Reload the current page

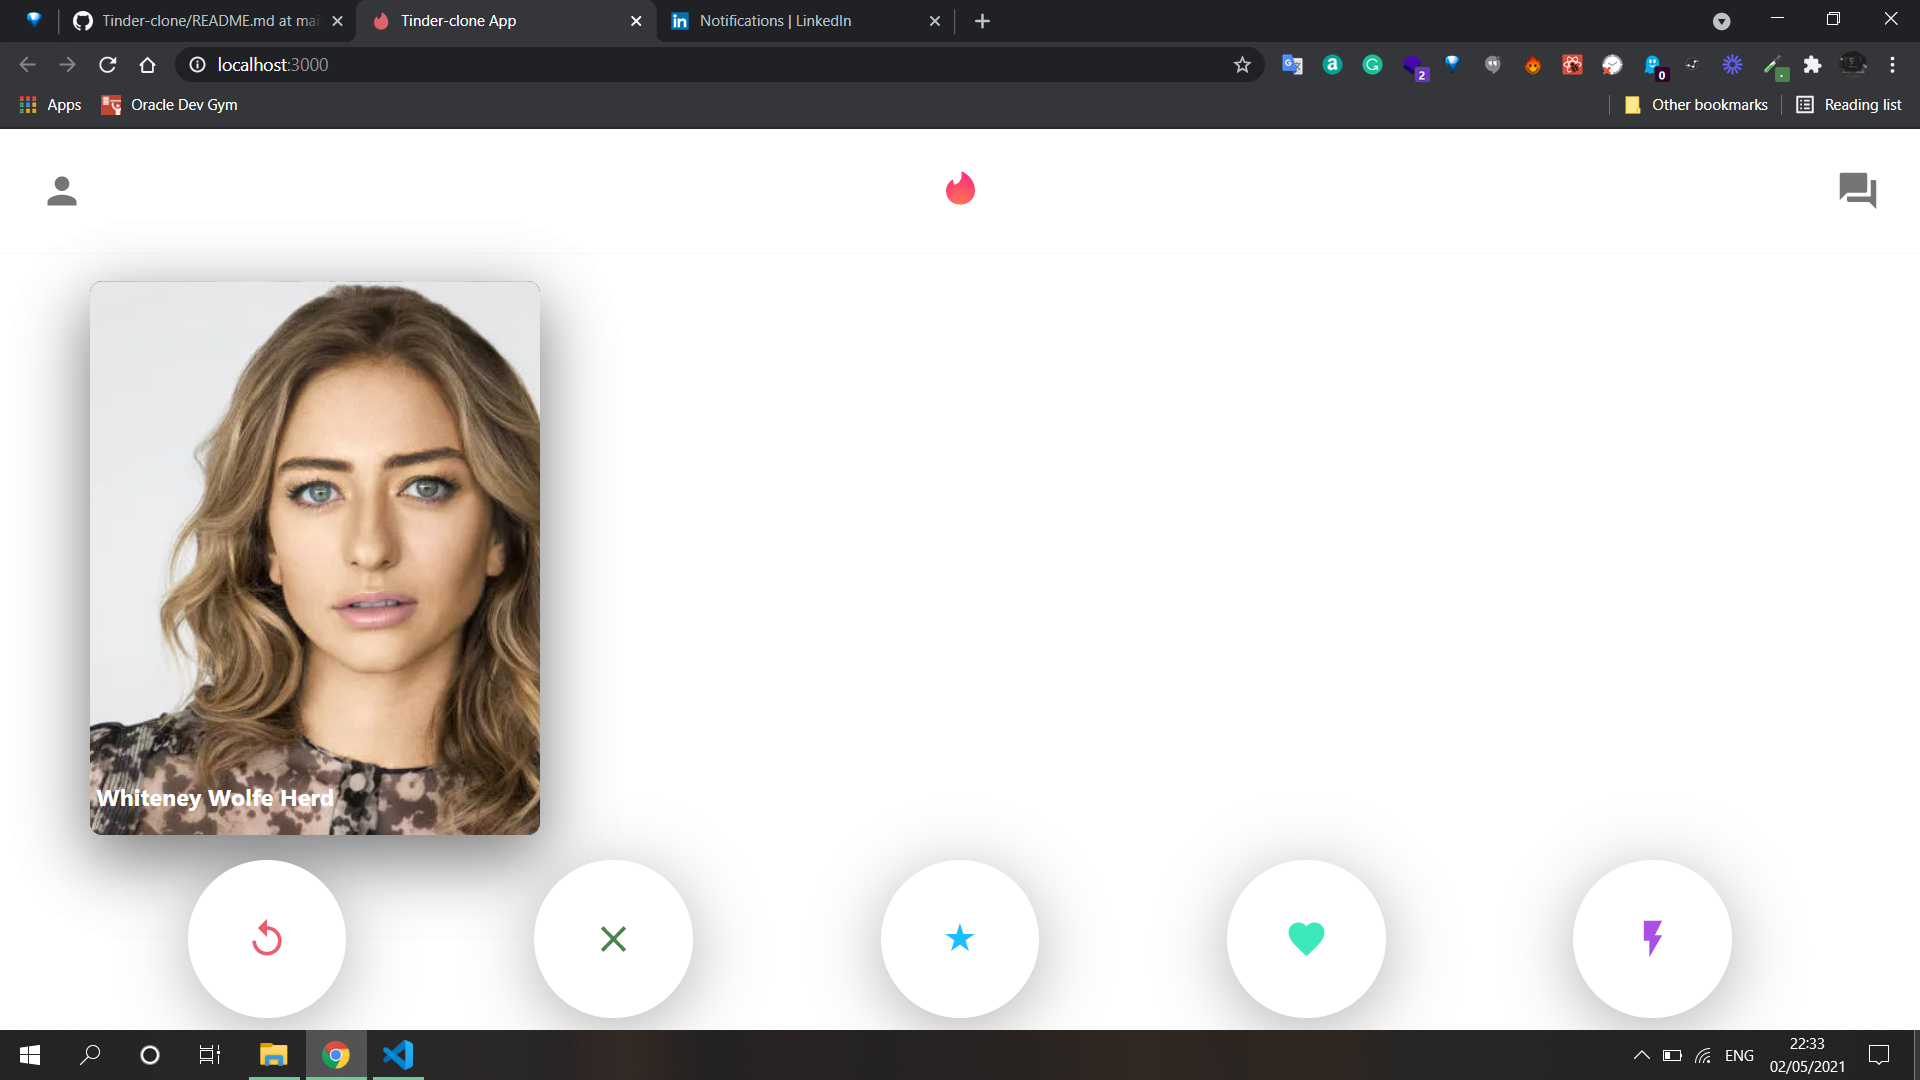point(108,65)
